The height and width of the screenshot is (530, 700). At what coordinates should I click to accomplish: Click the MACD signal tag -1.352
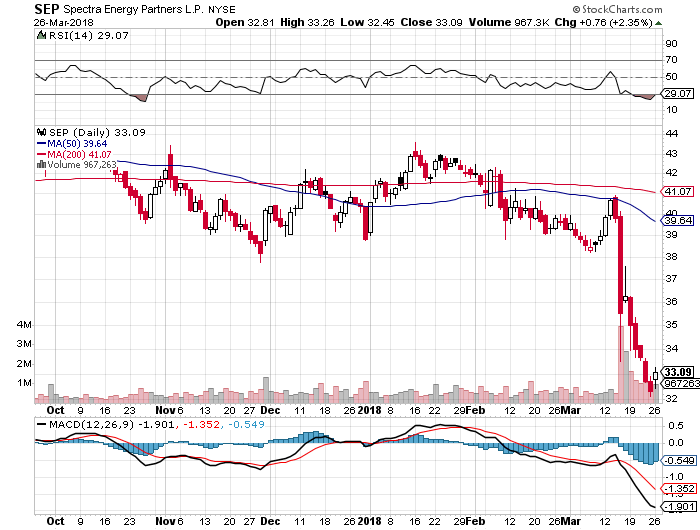679,488
